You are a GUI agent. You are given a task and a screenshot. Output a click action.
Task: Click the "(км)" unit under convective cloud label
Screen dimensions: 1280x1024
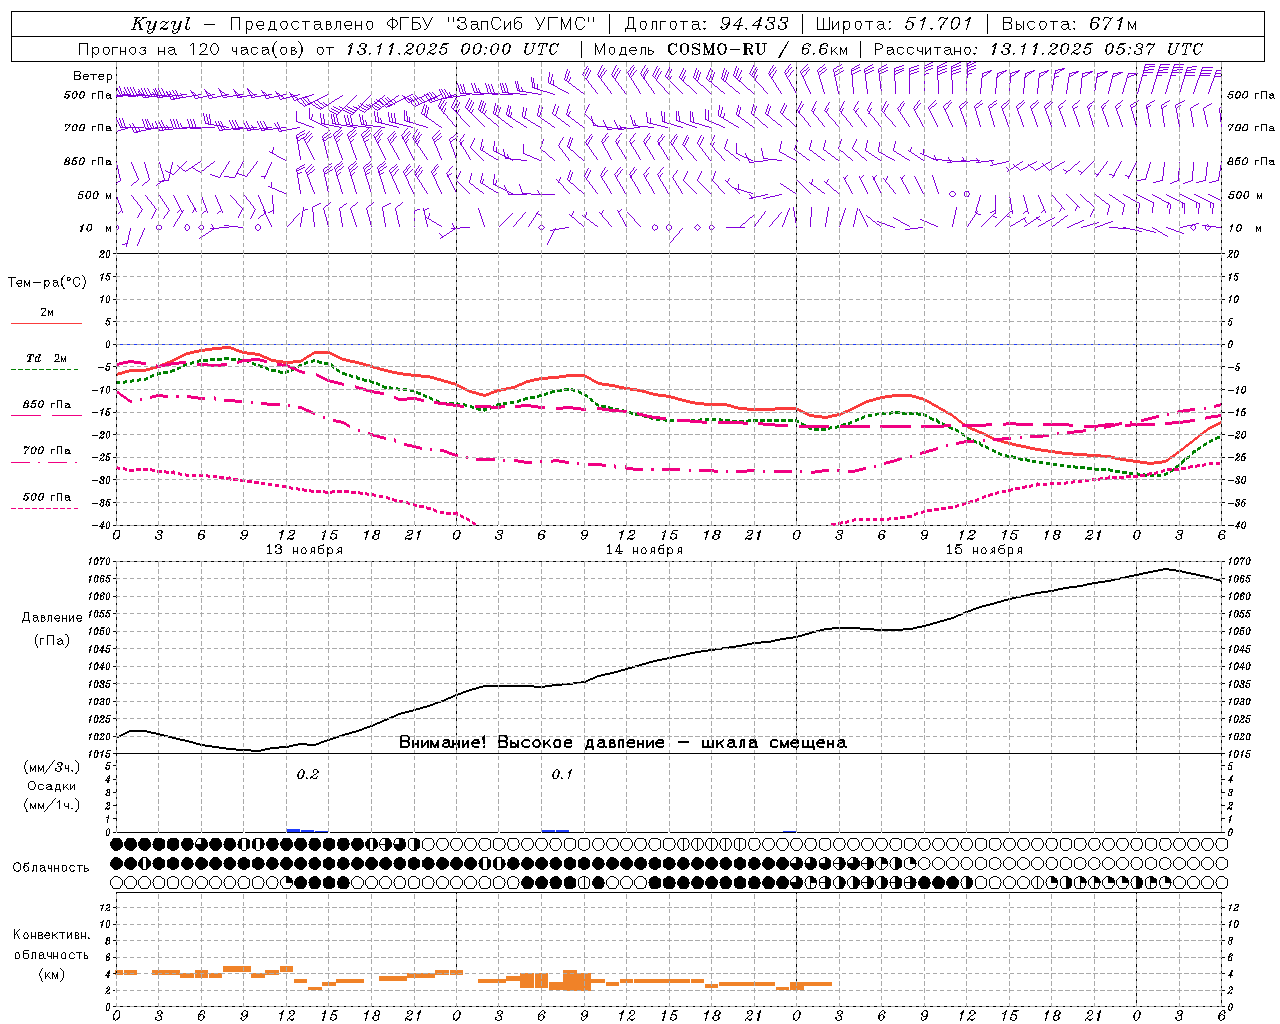pos(51,974)
